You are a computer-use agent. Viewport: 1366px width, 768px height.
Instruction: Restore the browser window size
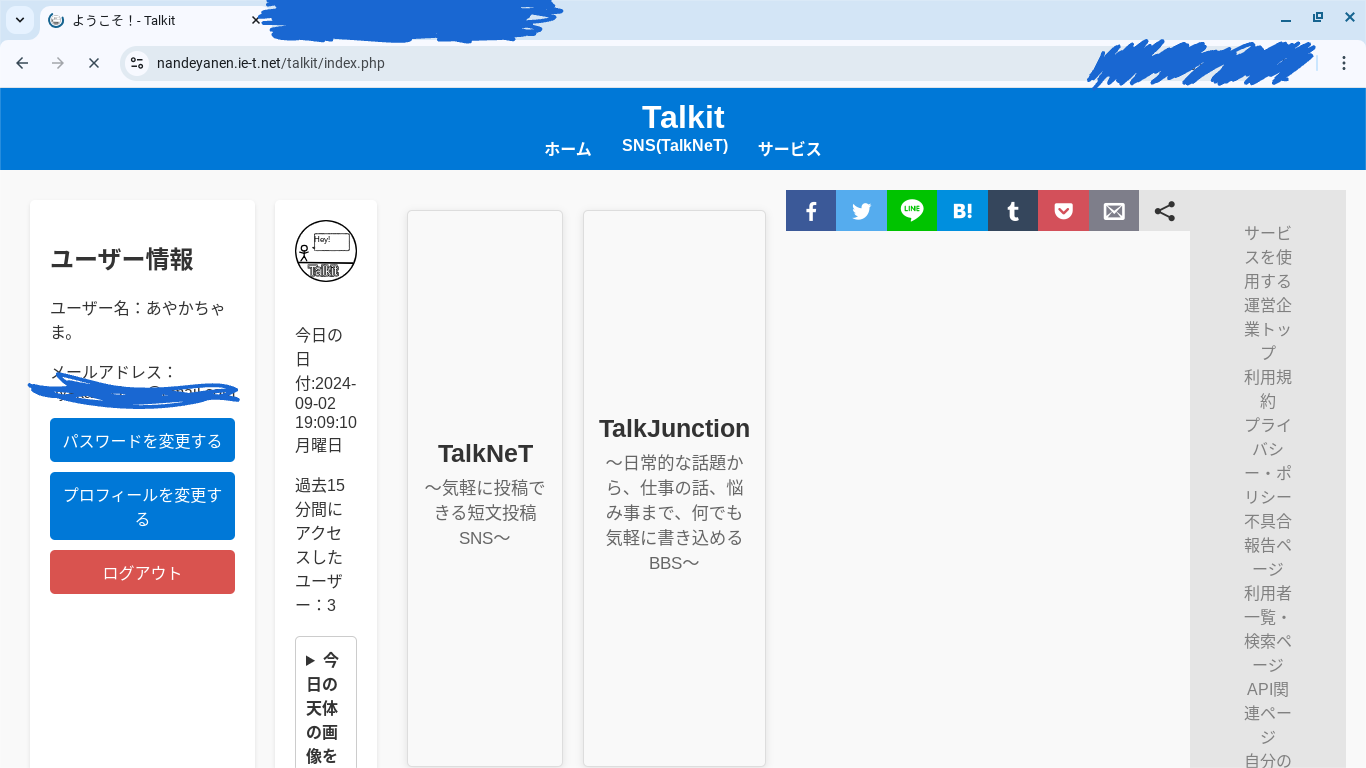pos(1318,18)
